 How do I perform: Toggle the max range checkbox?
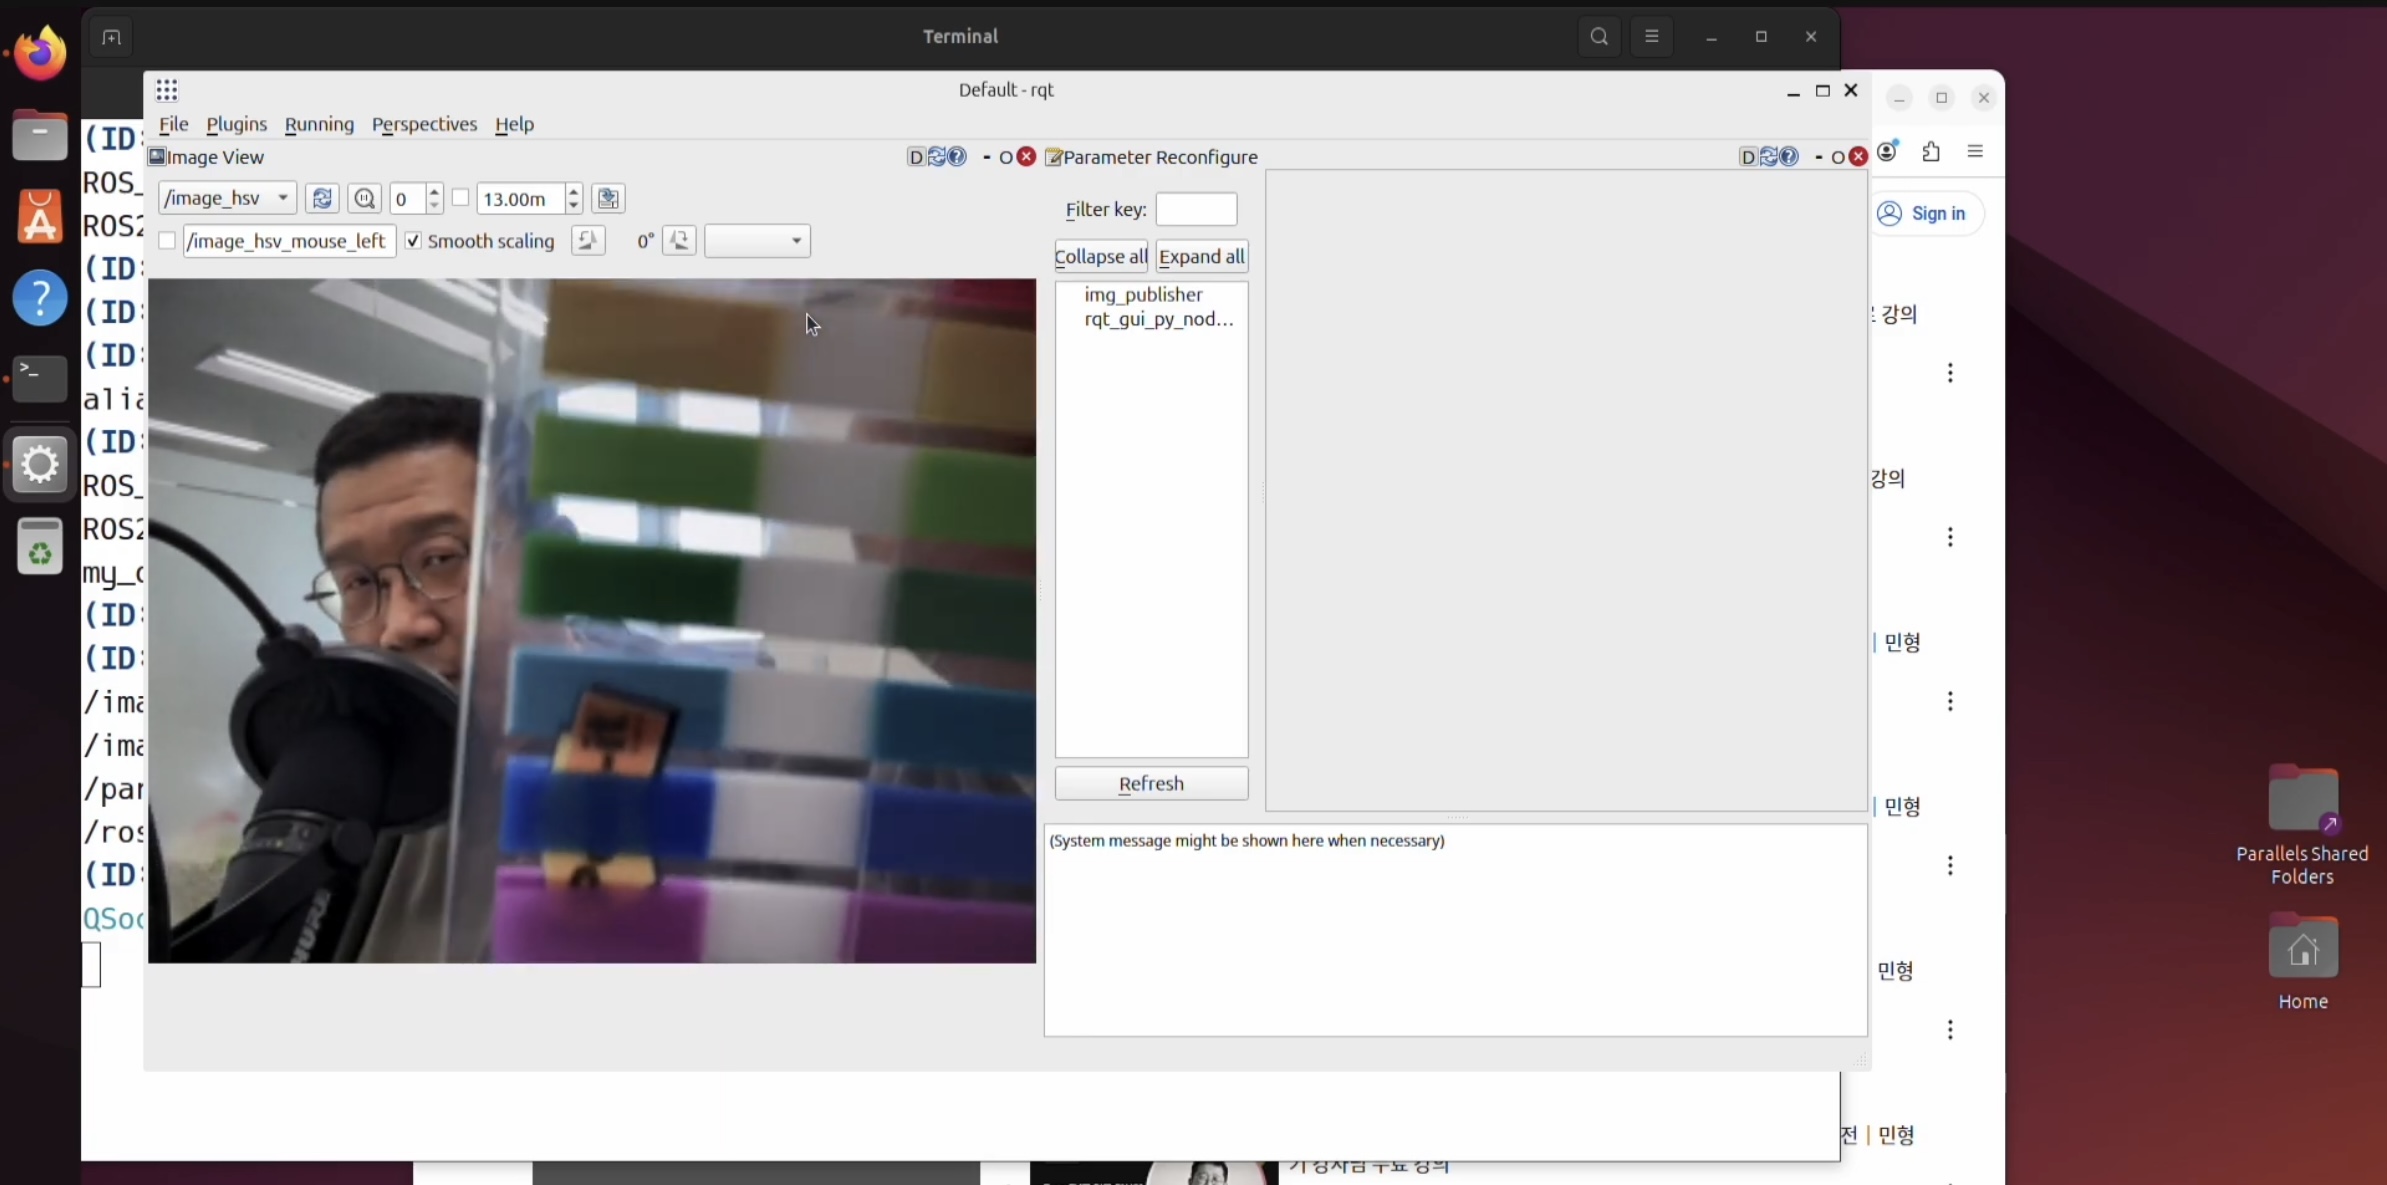click(460, 198)
